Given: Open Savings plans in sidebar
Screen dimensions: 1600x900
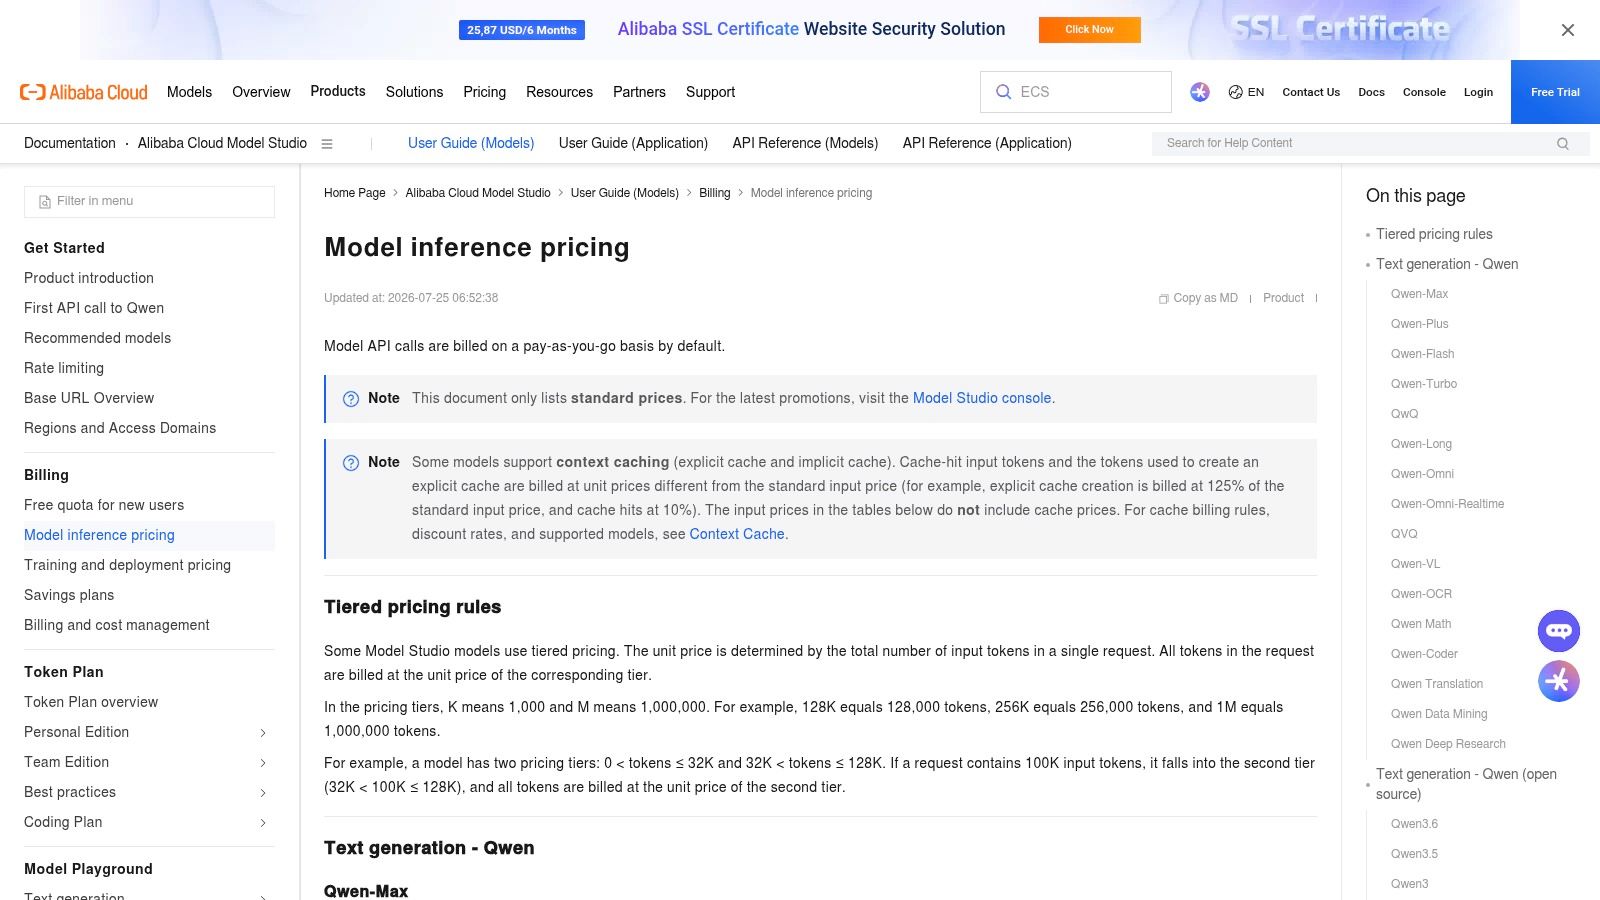Looking at the screenshot, I should (69, 595).
